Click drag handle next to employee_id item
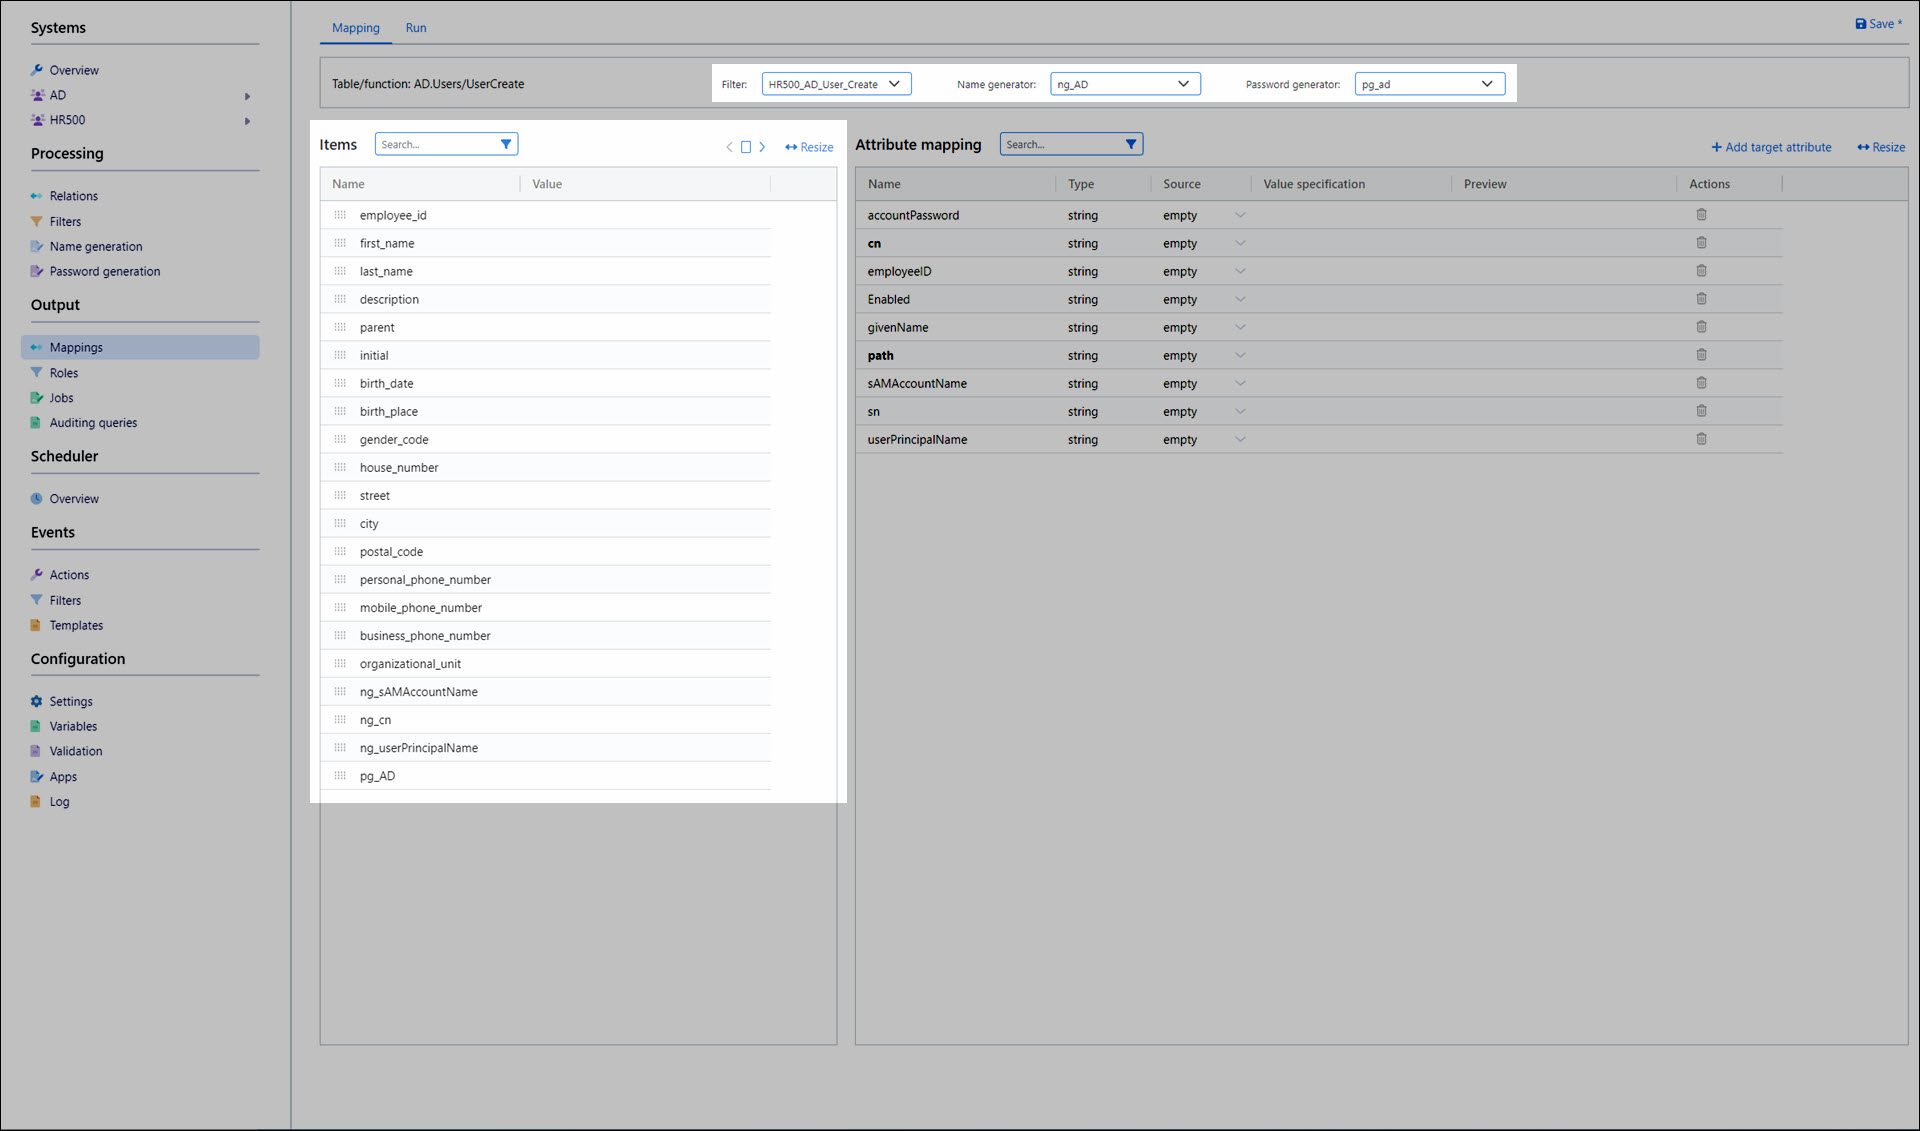1920x1131 pixels. 340,215
